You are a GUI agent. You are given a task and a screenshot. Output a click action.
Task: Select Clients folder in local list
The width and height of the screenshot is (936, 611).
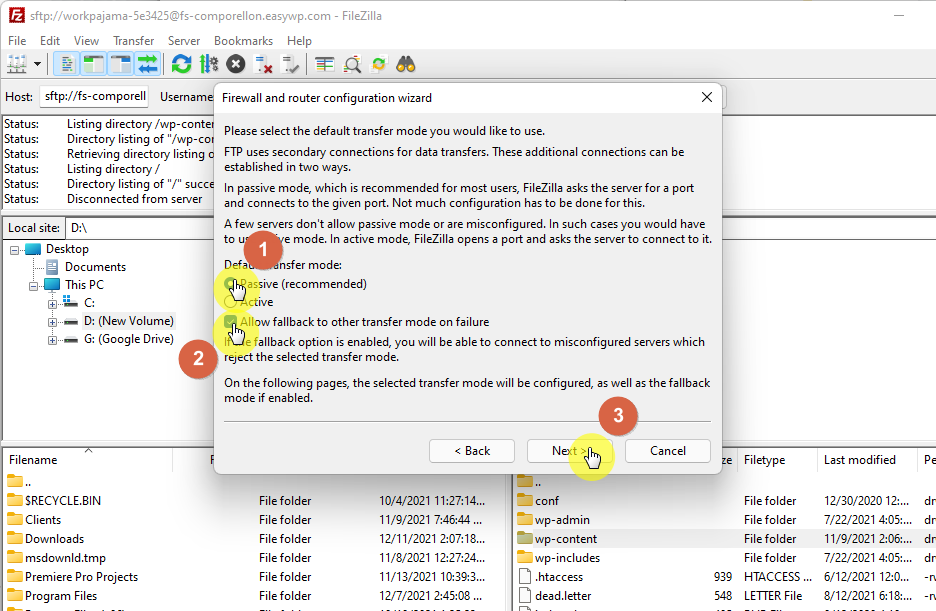click(42, 520)
